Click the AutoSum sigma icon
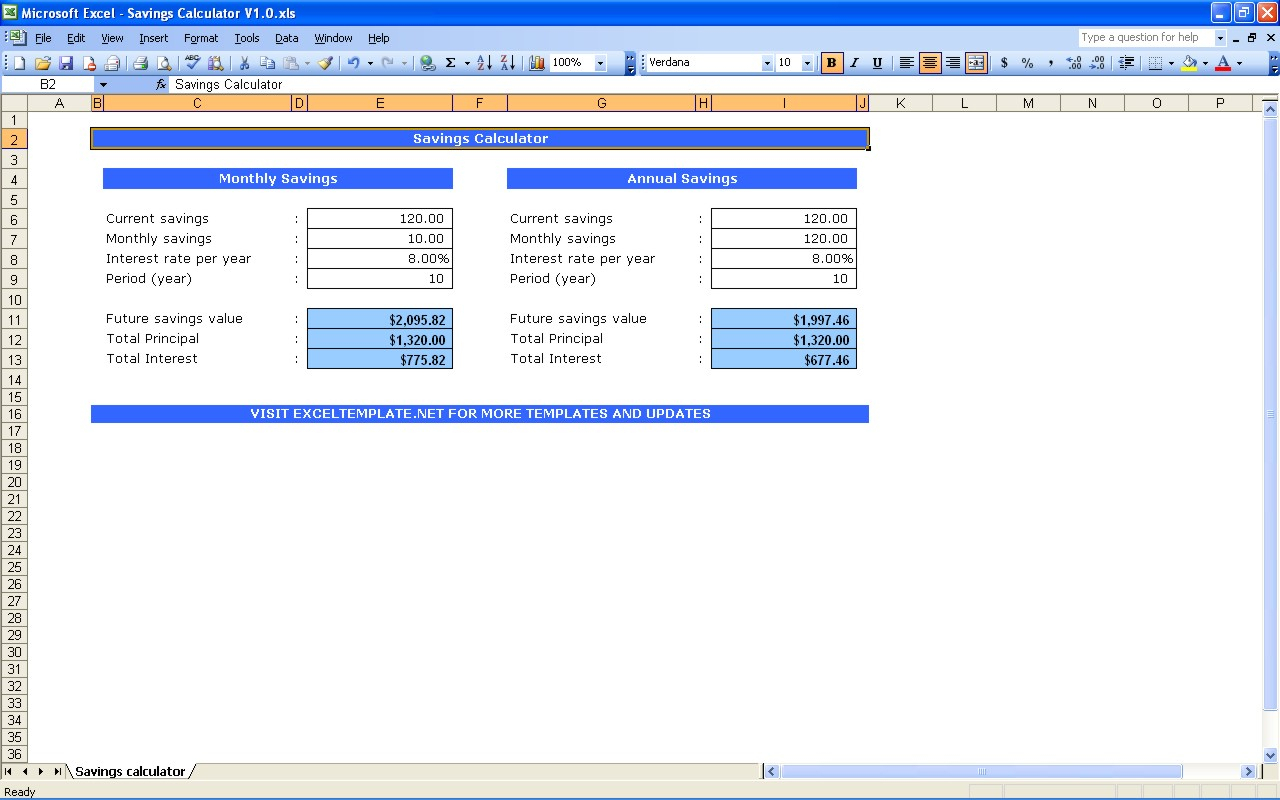Screen dimensions: 1280x800 pos(450,63)
